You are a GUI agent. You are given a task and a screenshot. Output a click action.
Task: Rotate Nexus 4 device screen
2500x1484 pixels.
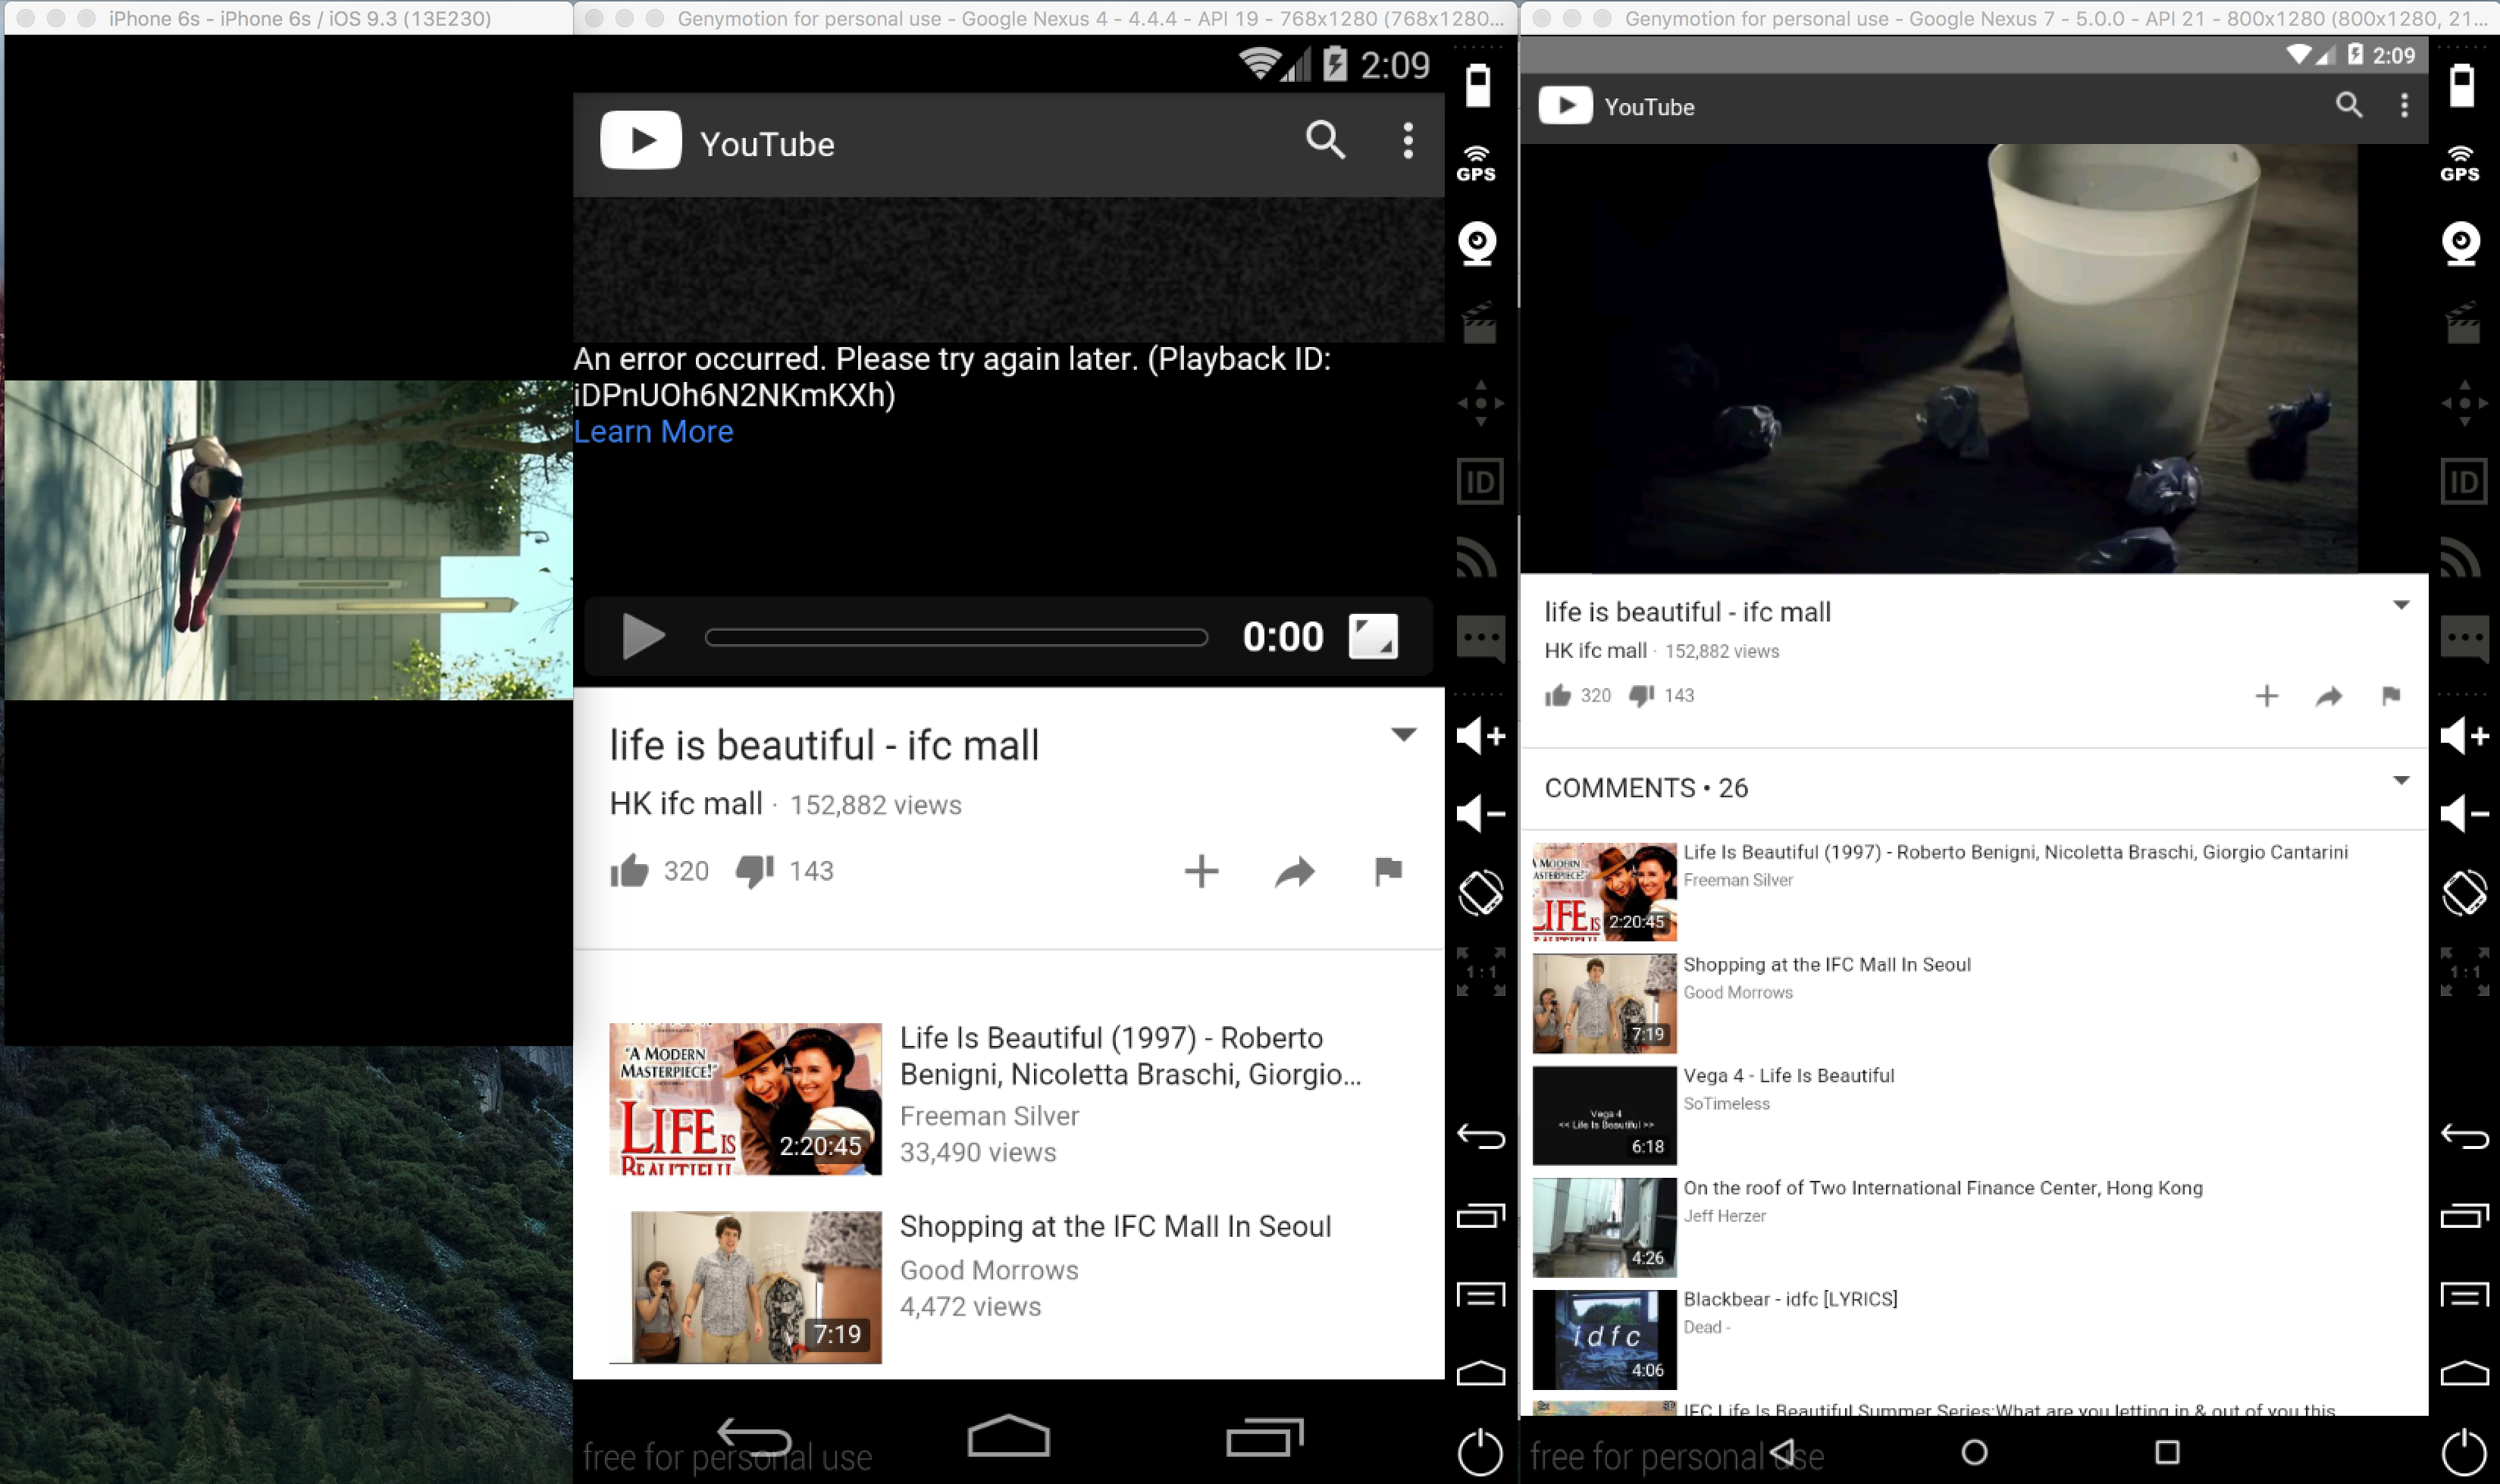(1480, 892)
